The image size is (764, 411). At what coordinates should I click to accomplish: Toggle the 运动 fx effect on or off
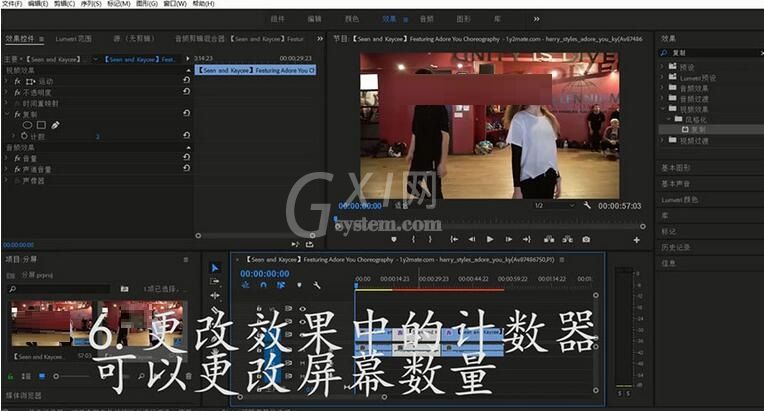click(x=18, y=81)
